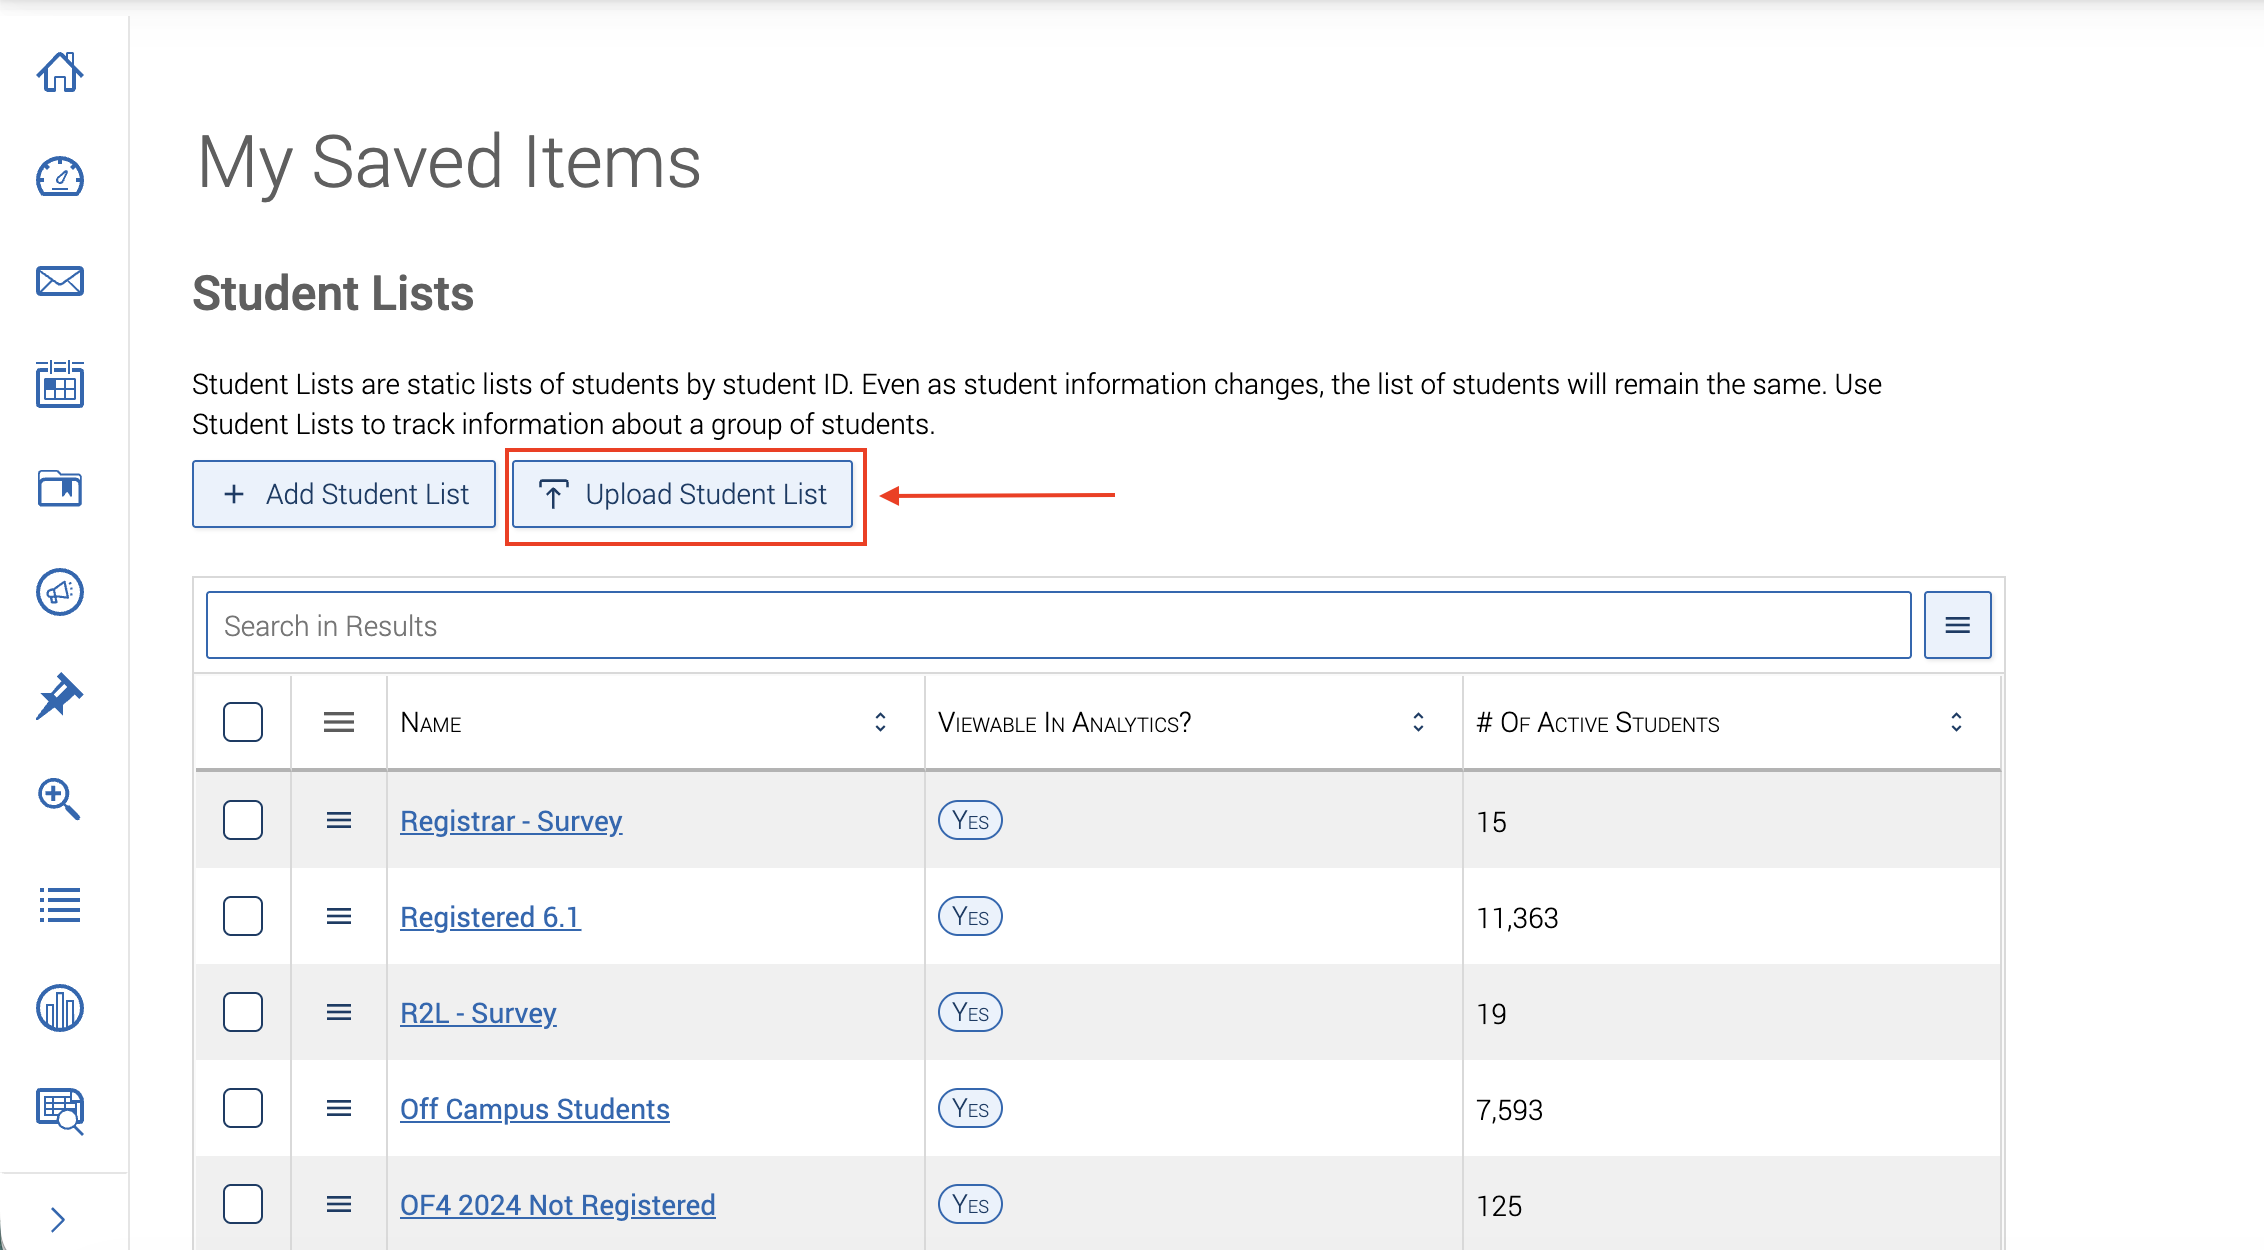Screen dimensions: 2264x1250
Task: Sort by Name column arrows
Action: (880, 722)
